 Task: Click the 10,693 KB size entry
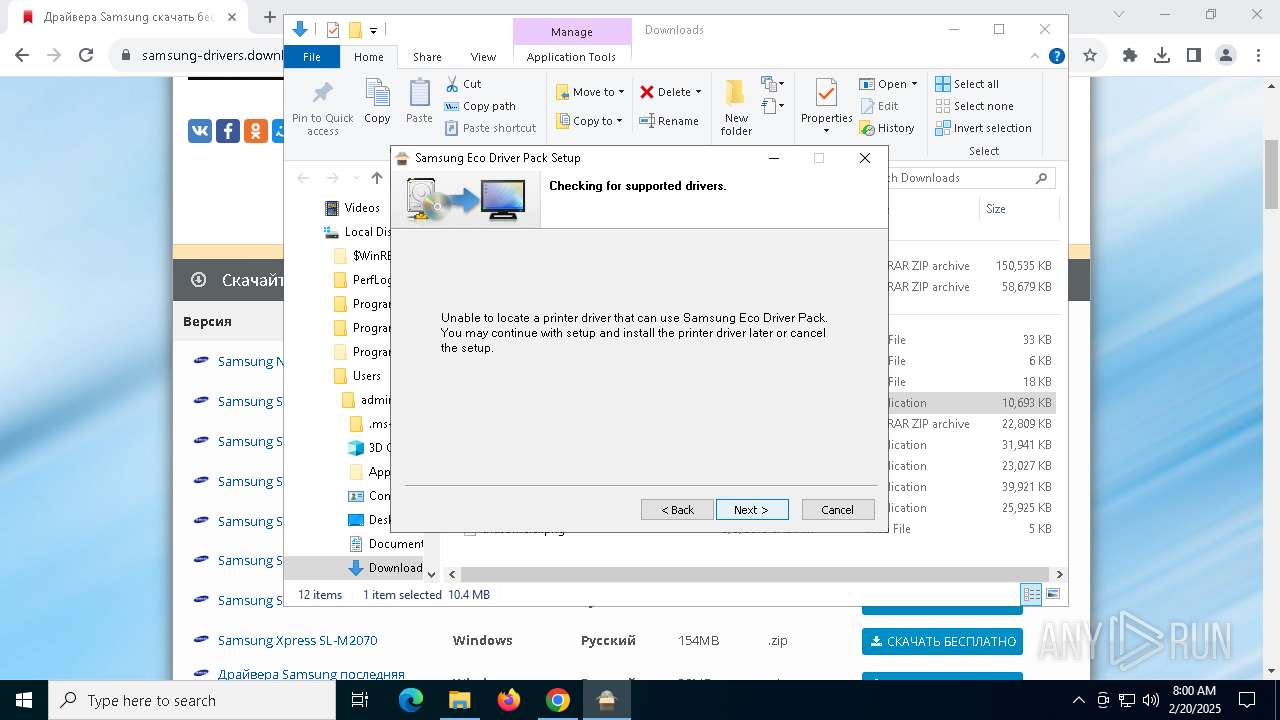(x=1026, y=403)
